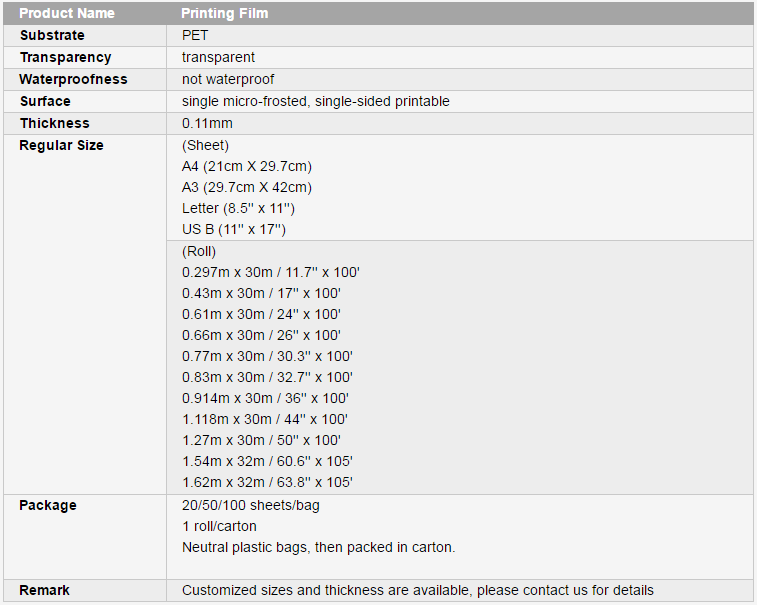This screenshot has width=757, height=605.
Task: Click the (Roll) section heading
Action: click(199, 252)
